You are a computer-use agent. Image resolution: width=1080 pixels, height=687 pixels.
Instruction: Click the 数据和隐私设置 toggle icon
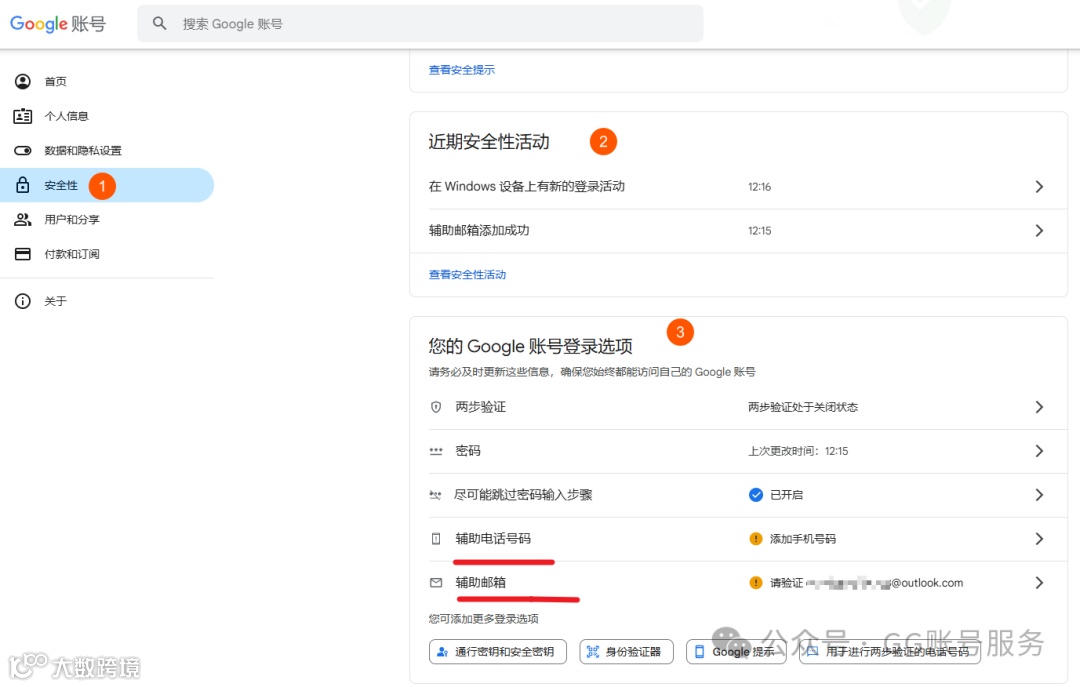click(23, 150)
